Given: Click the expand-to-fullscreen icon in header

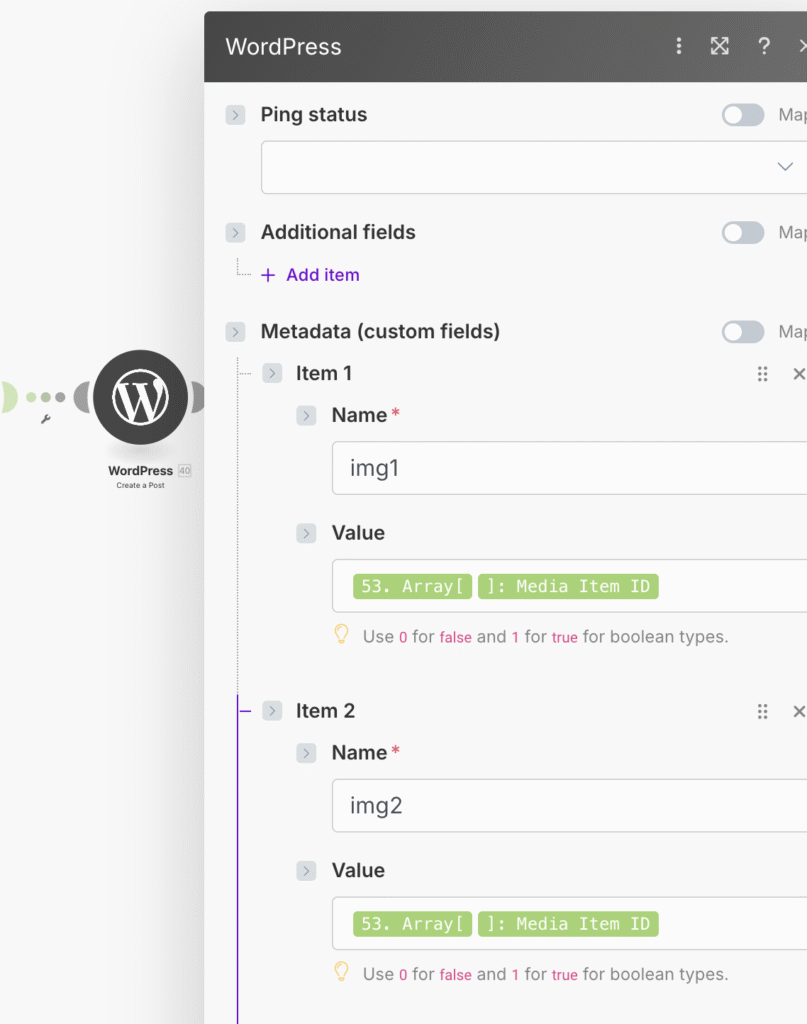Looking at the screenshot, I should click(720, 46).
